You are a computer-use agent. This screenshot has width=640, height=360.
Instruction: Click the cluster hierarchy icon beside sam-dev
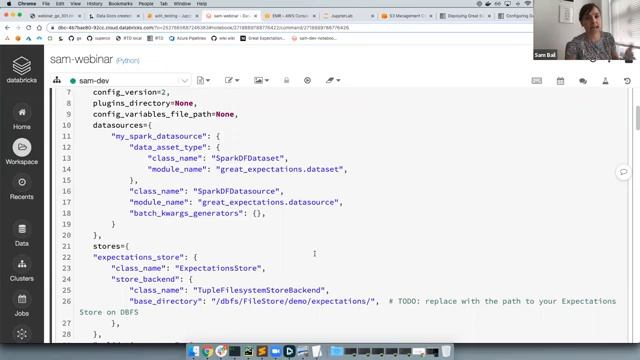(57, 80)
